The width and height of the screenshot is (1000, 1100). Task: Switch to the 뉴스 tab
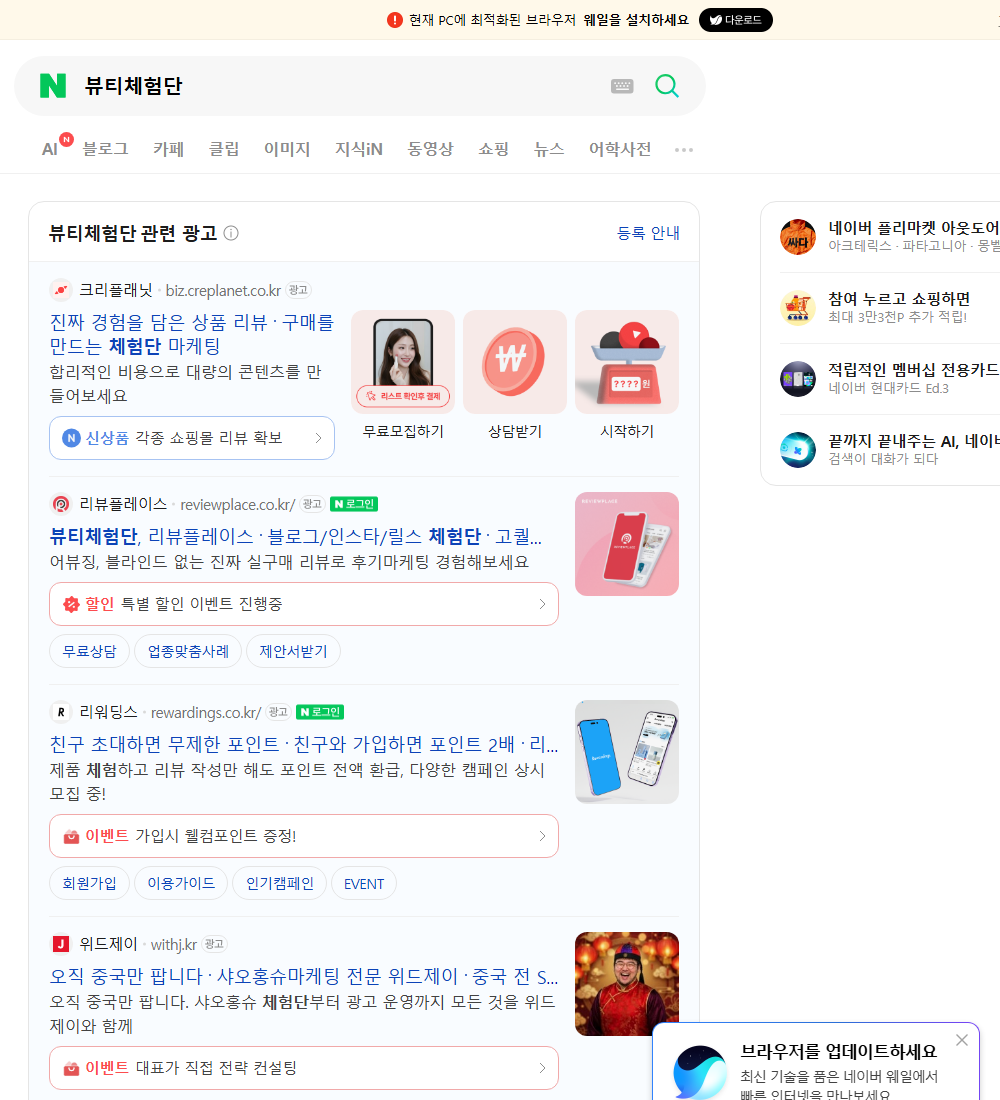click(549, 149)
